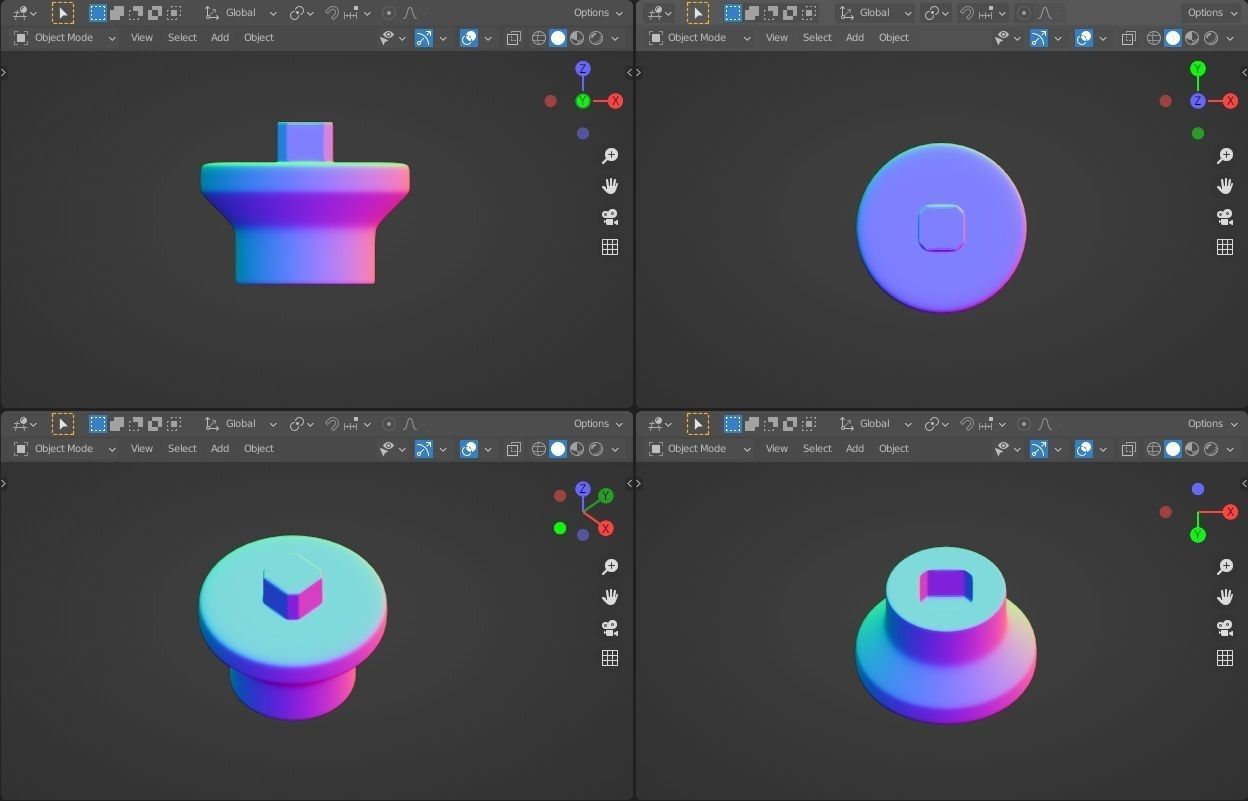Viewport: 1248px width, 801px height.
Task: Toggle overlays button in bottom-left viewport
Action: coord(469,449)
